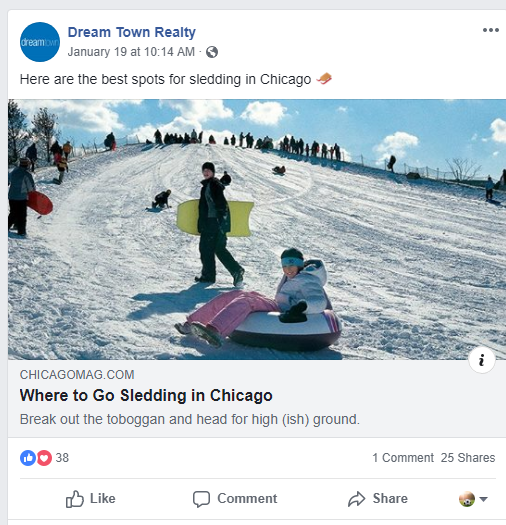506x525 pixels.
Task: Click the CHICAGOMAG.COM source label
Action: pyautogui.click(x=77, y=375)
